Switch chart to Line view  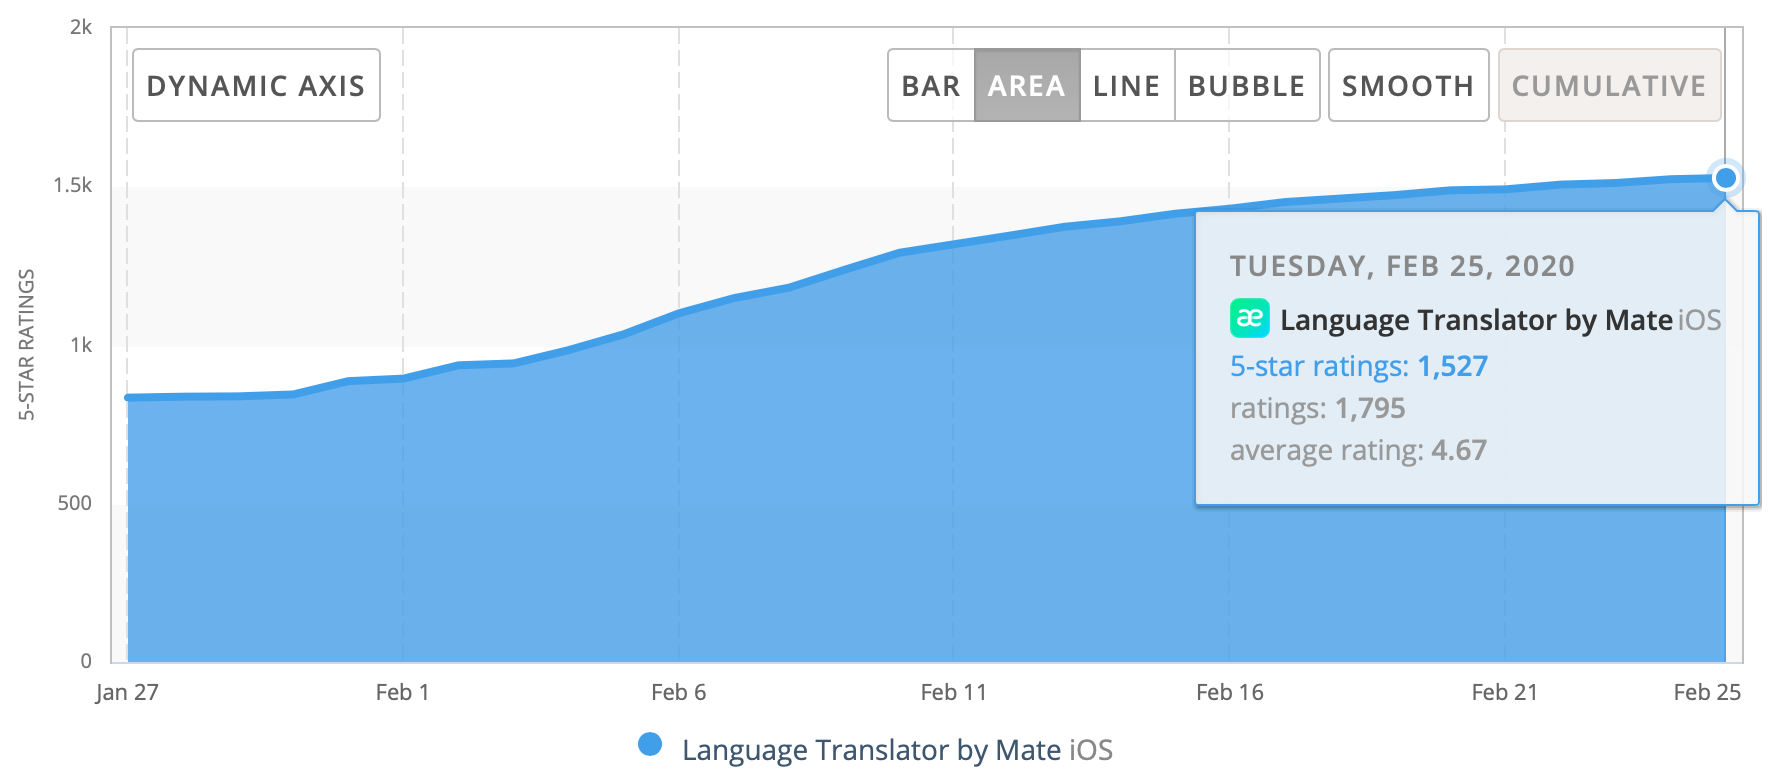1127,85
